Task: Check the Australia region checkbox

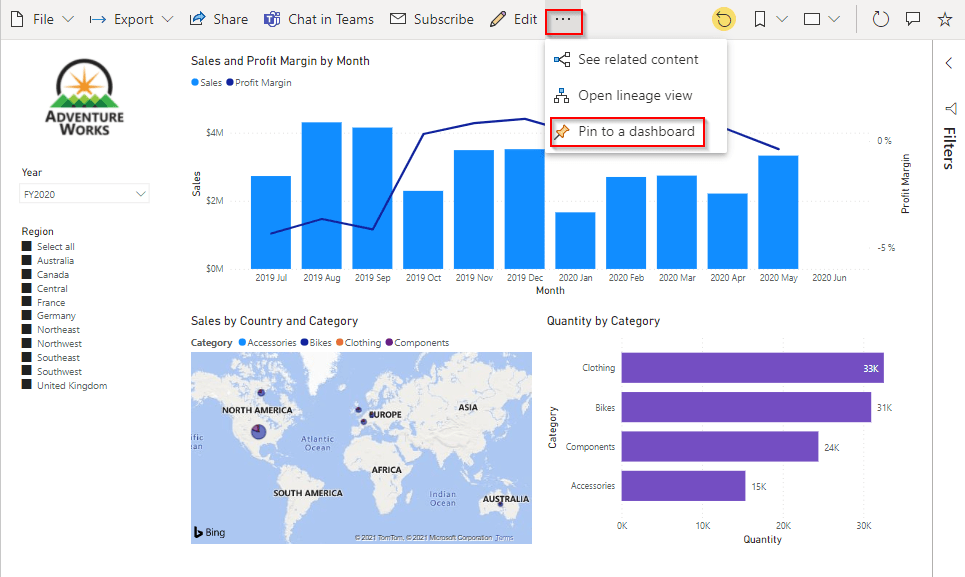Action: 27,261
